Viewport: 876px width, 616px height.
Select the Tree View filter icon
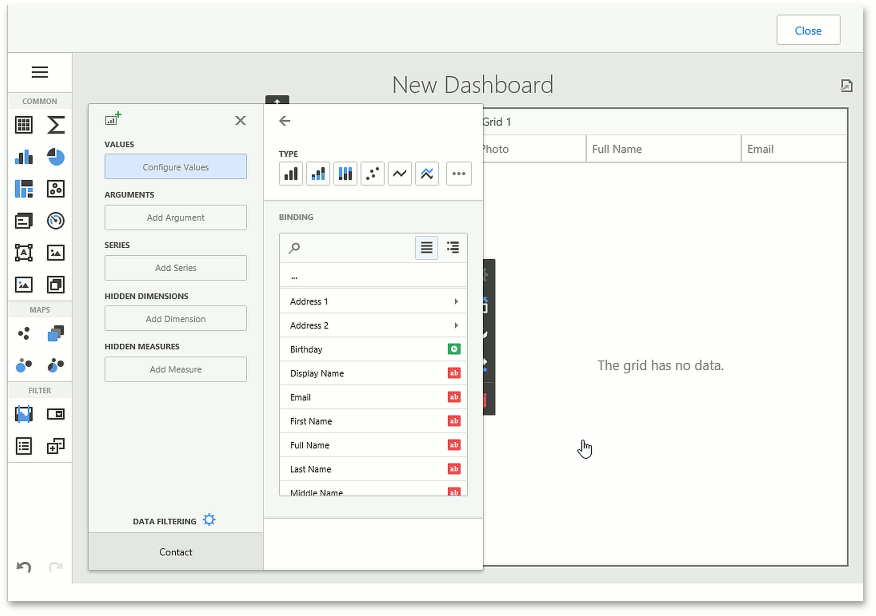click(55, 446)
